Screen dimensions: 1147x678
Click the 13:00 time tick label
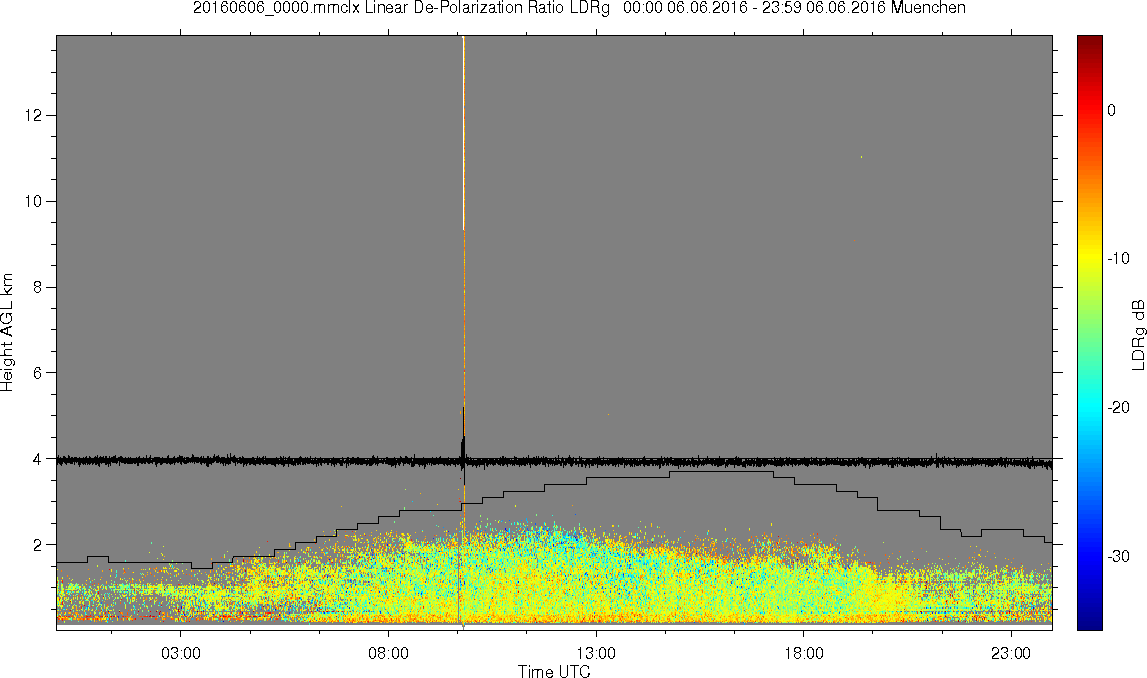596,653
